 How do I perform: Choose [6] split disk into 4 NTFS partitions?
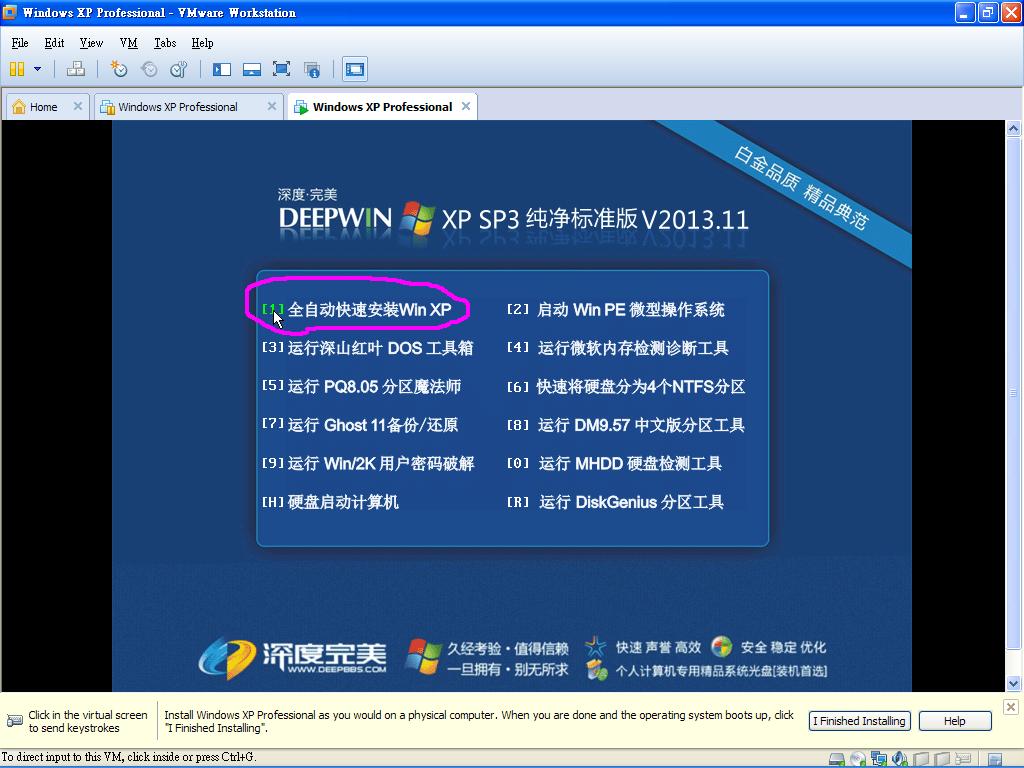(x=626, y=387)
